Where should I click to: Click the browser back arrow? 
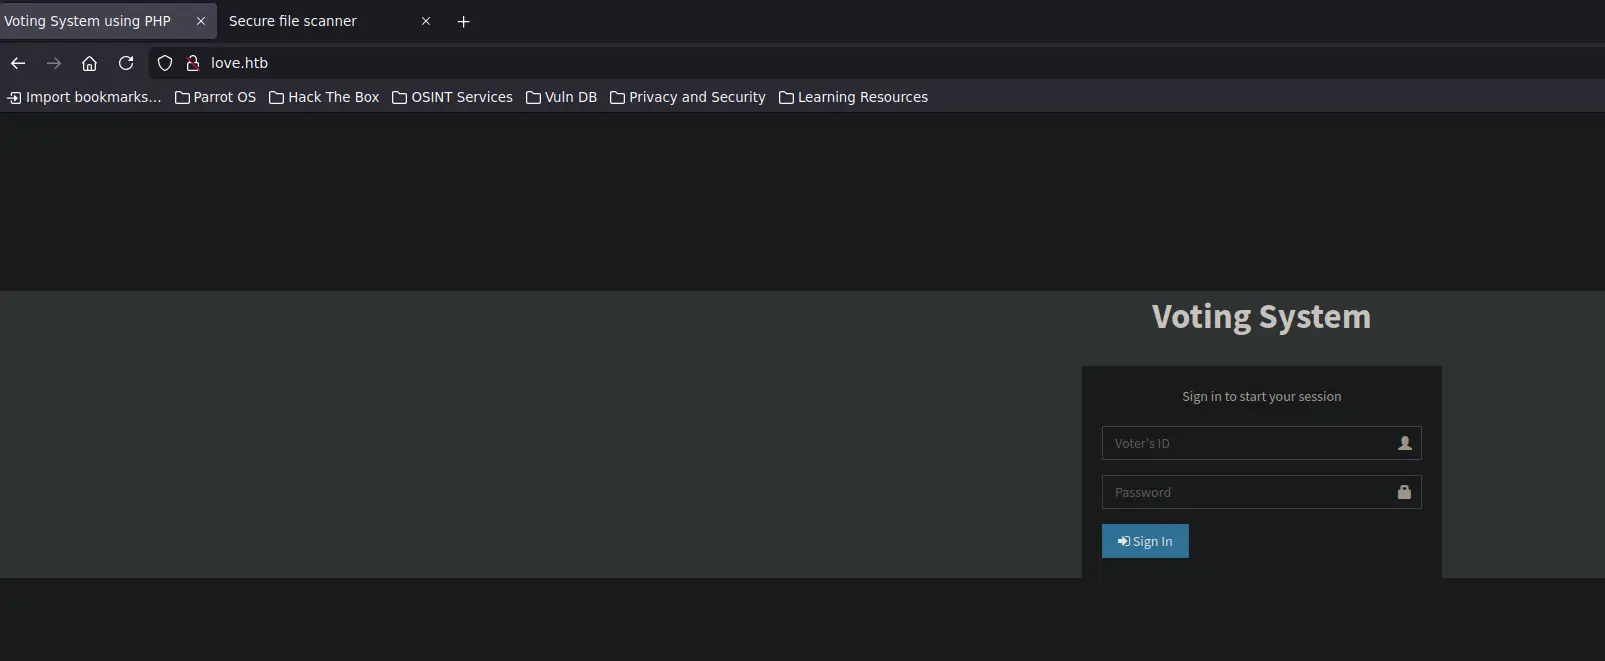(x=18, y=63)
